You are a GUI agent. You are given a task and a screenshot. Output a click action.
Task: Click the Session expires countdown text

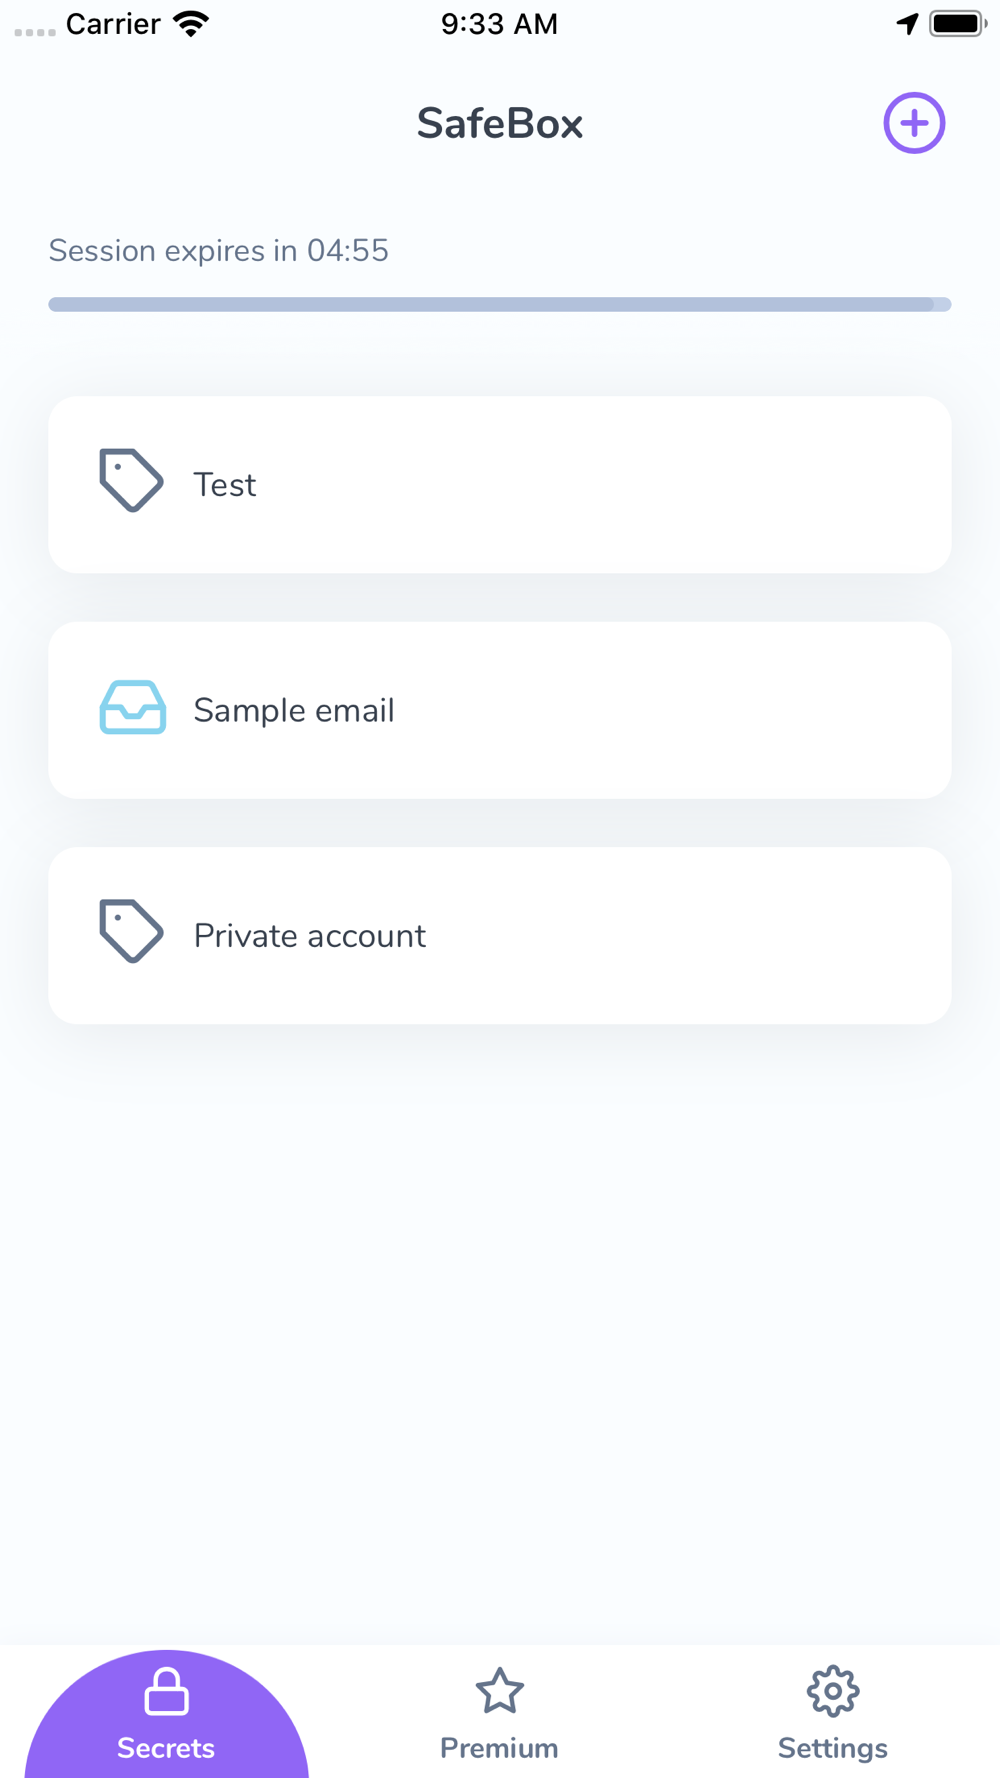coord(218,250)
